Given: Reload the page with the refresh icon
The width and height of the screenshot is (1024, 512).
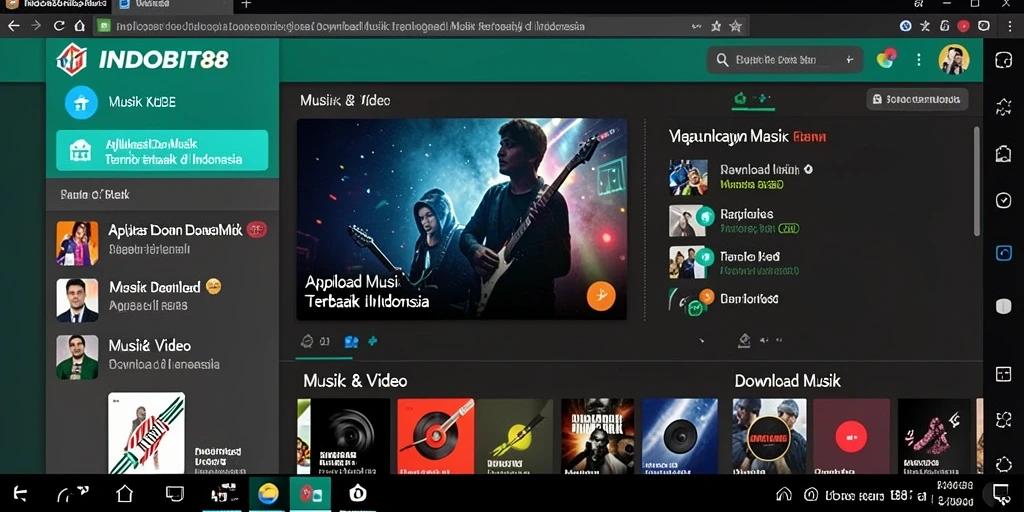Looking at the screenshot, I should tap(59, 26).
